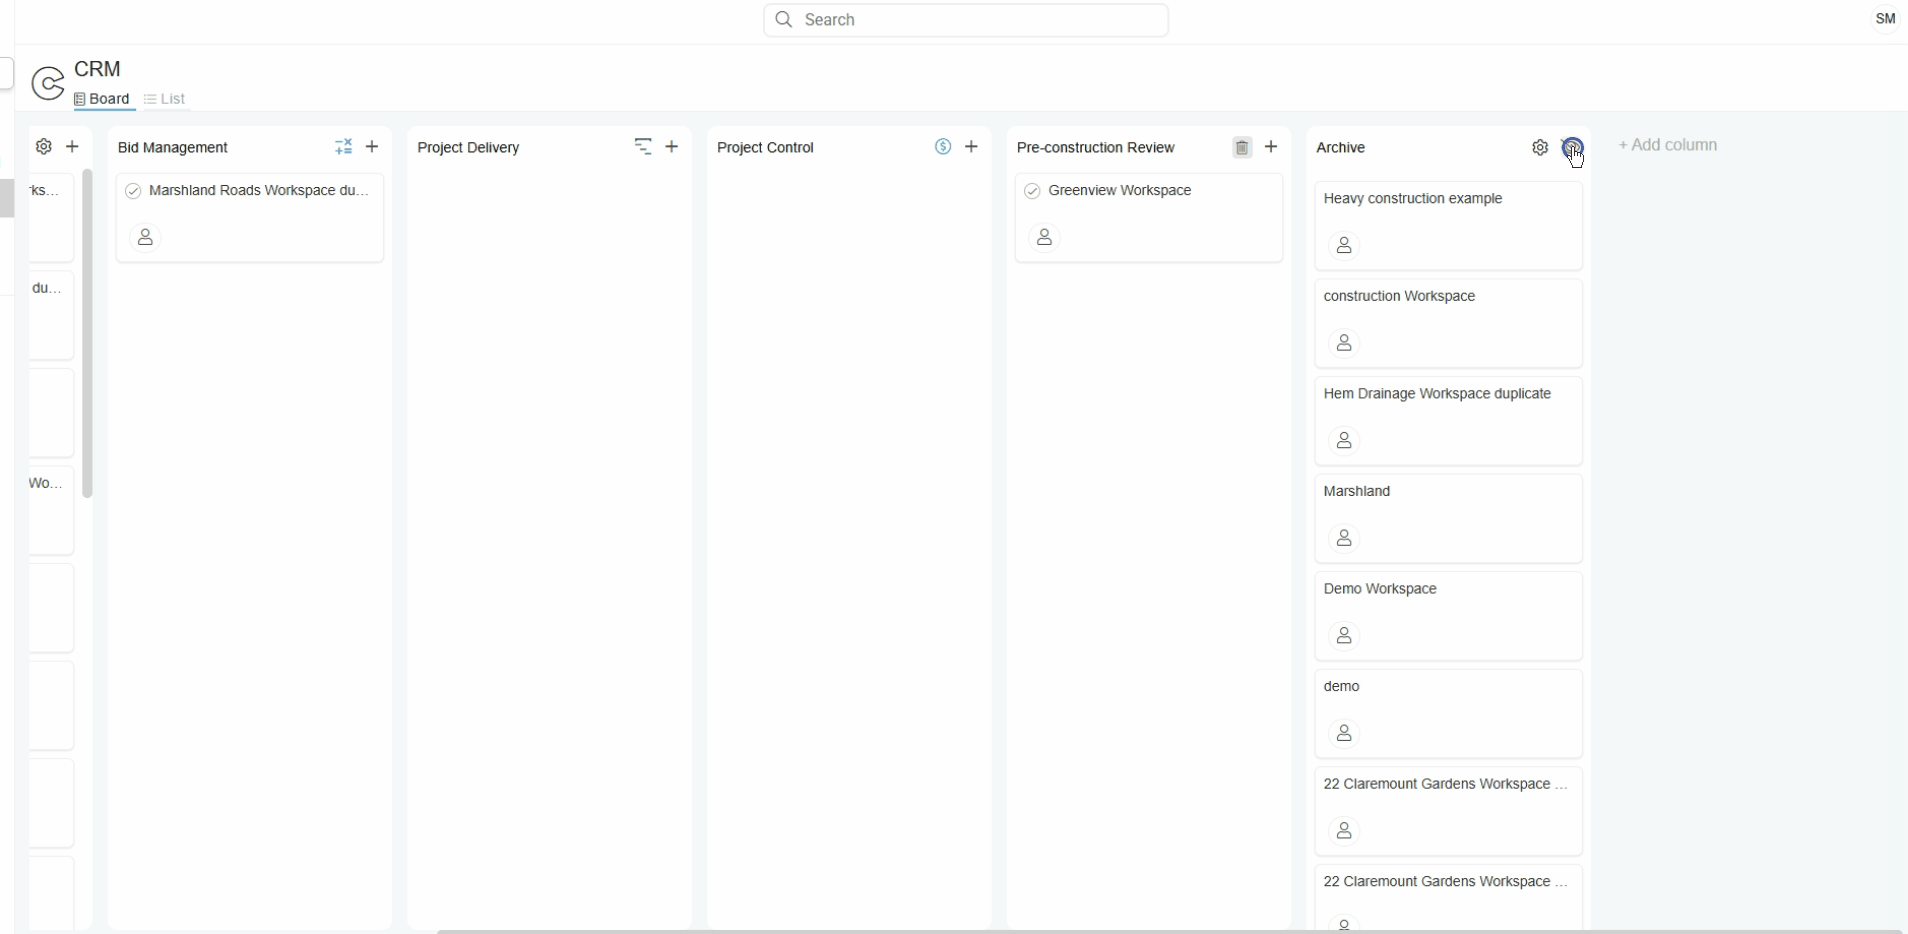1908x934 pixels.
Task: Add a card to Bid Management column
Action: 372,147
